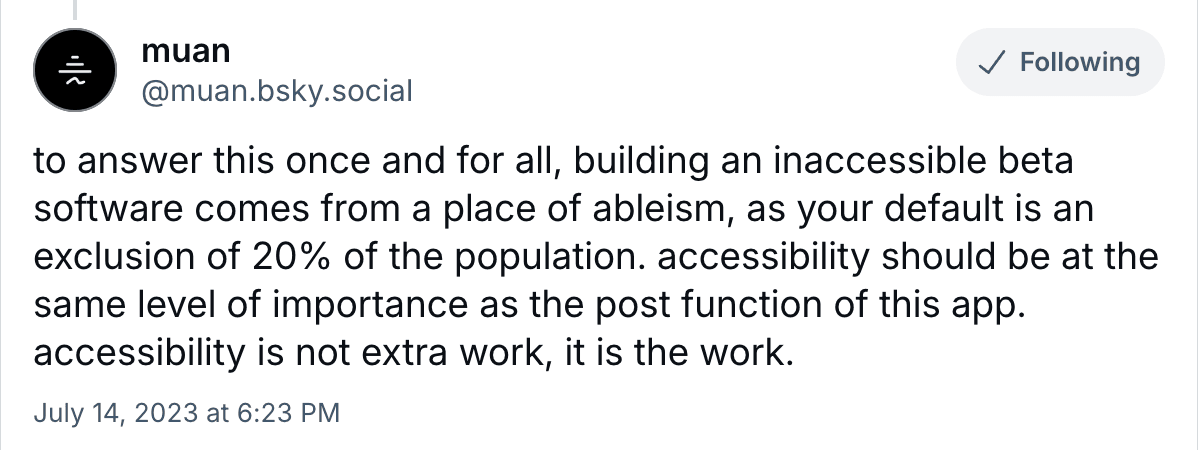1198x450 pixels.
Task: Click the checkmark icon beside Following
Action: pyautogui.click(x=993, y=63)
